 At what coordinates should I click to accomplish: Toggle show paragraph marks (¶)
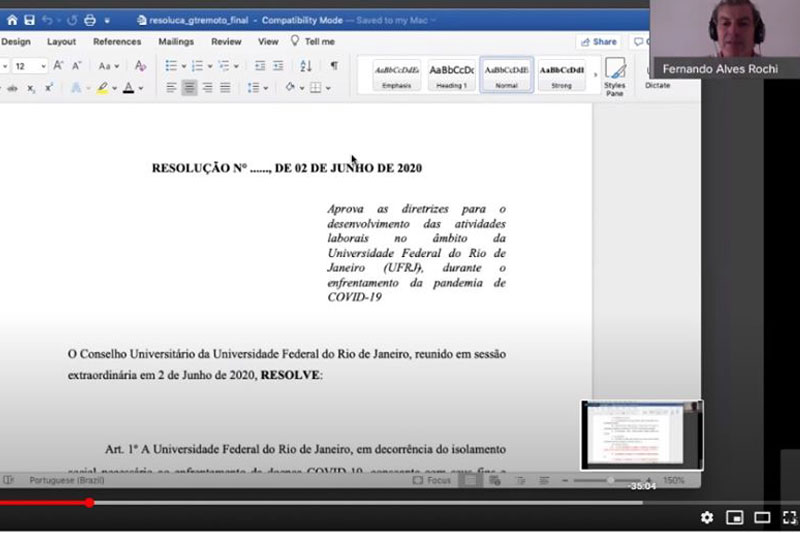334,66
